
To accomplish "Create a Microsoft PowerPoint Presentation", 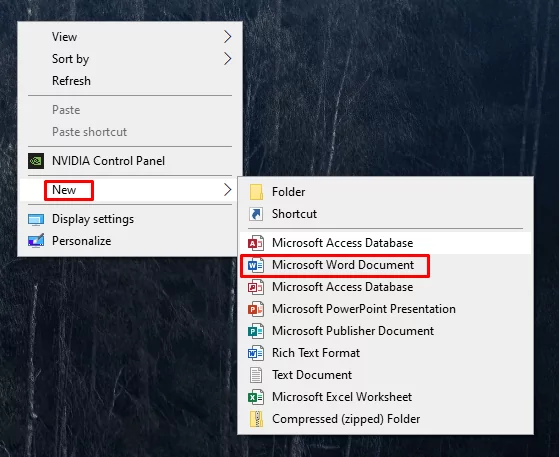I will coord(385,309).
